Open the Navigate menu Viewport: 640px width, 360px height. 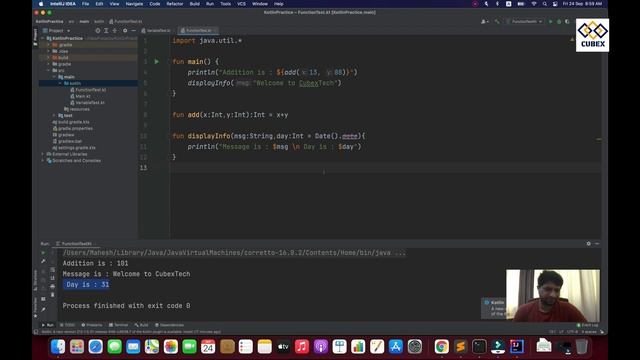pyautogui.click(x=134, y=4)
